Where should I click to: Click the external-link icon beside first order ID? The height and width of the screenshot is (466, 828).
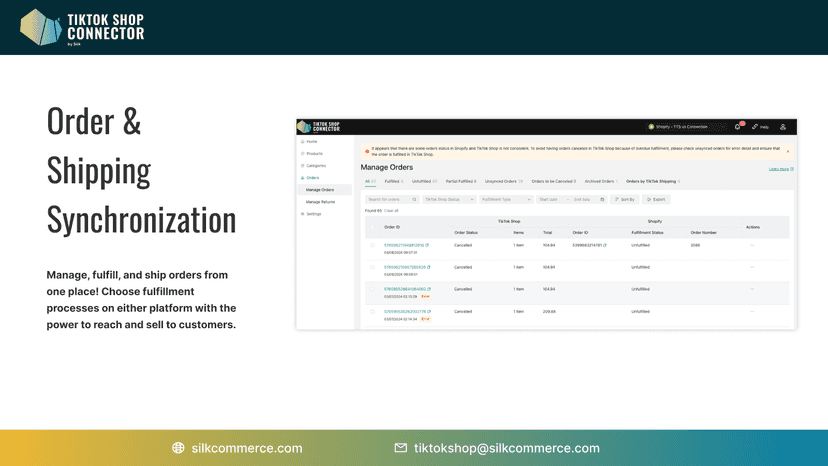tap(427, 245)
